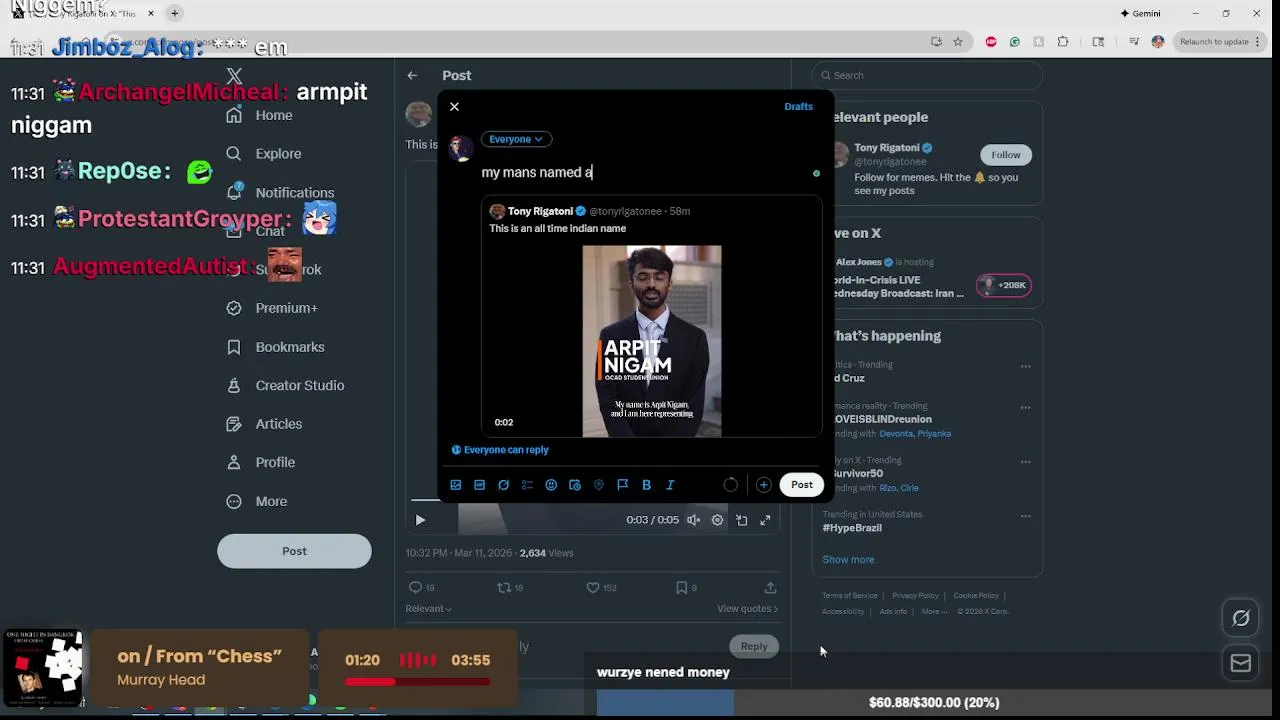Screen dimensions: 1280x720
Task: Add a poll to the post
Action: [x=527, y=485]
